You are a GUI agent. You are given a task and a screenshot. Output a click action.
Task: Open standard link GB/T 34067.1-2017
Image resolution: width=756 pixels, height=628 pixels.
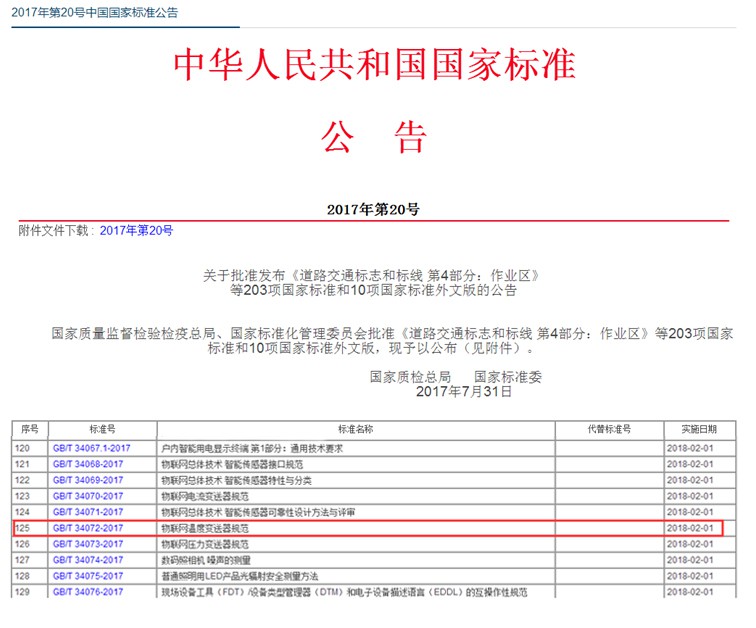tap(91, 449)
